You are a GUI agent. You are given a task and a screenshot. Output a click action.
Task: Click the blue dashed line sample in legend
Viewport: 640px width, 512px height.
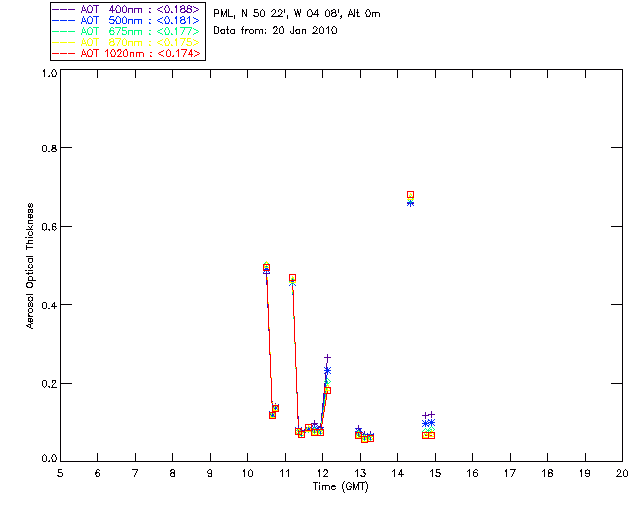(x=64, y=20)
